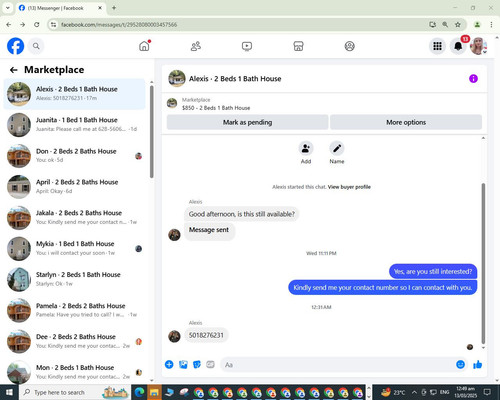Image resolution: width=500 pixels, height=400 pixels.
Task: Open the account profile picture menu
Action: pyautogui.click(x=478, y=46)
